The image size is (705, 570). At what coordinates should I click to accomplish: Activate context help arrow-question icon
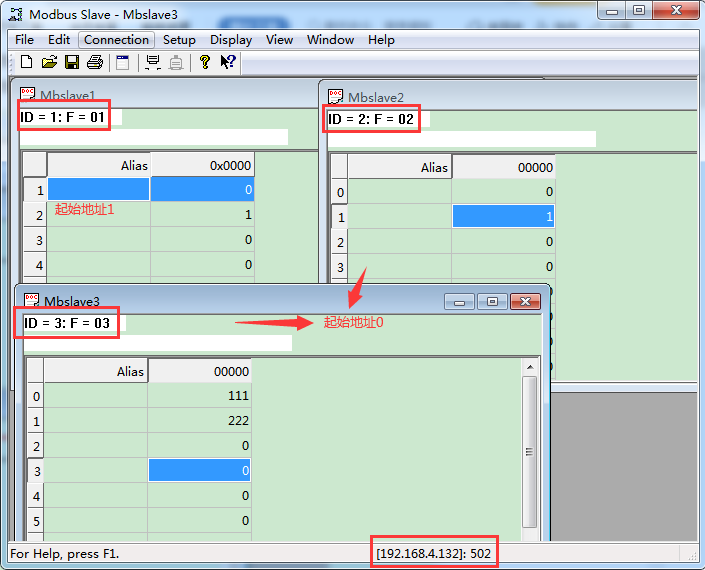coord(228,62)
